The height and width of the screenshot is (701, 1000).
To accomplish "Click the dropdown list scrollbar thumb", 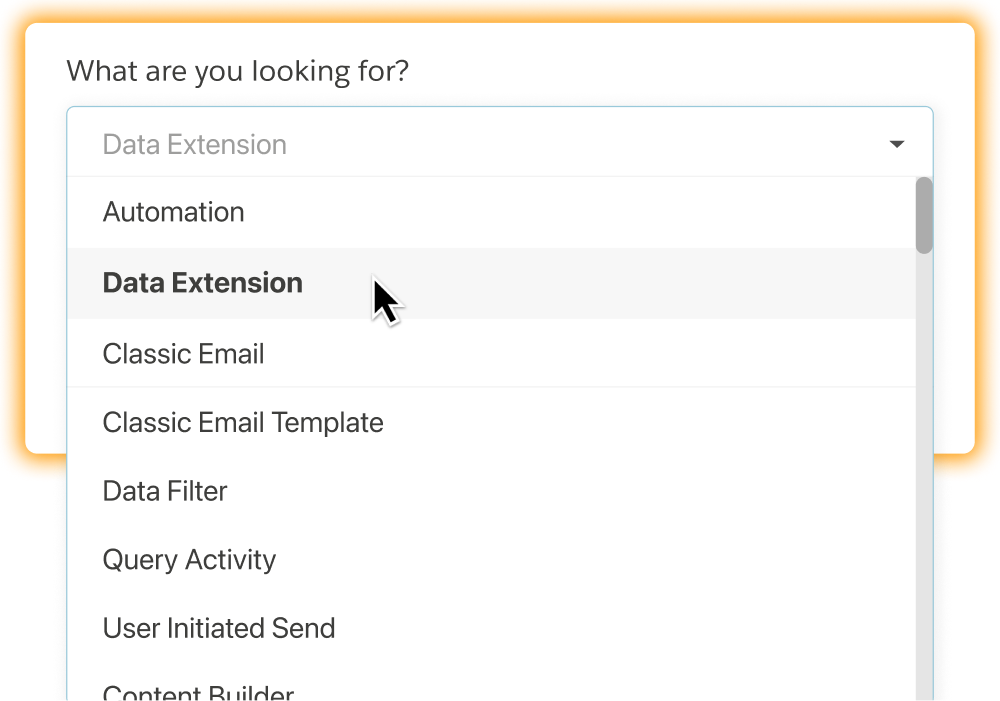I will click(924, 215).
